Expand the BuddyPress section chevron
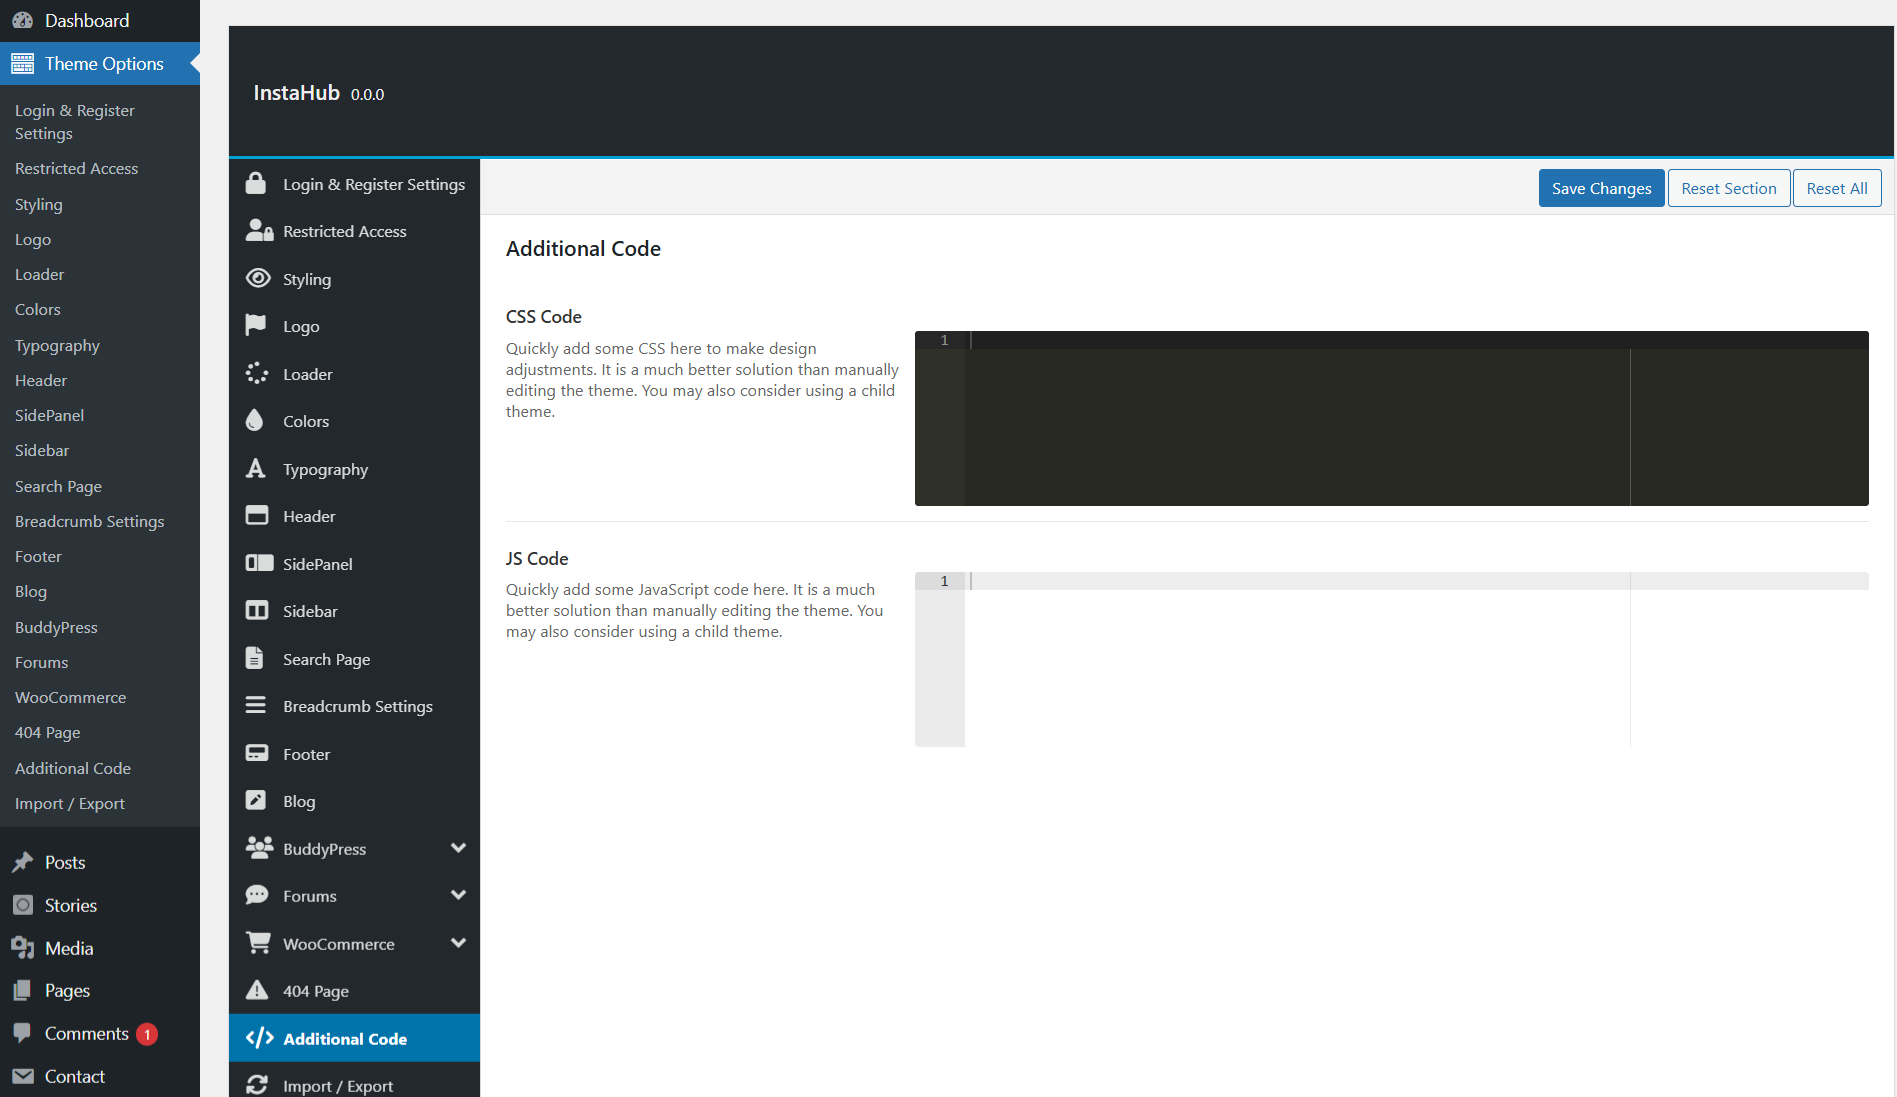The image size is (1897, 1097). tap(458, 848)
